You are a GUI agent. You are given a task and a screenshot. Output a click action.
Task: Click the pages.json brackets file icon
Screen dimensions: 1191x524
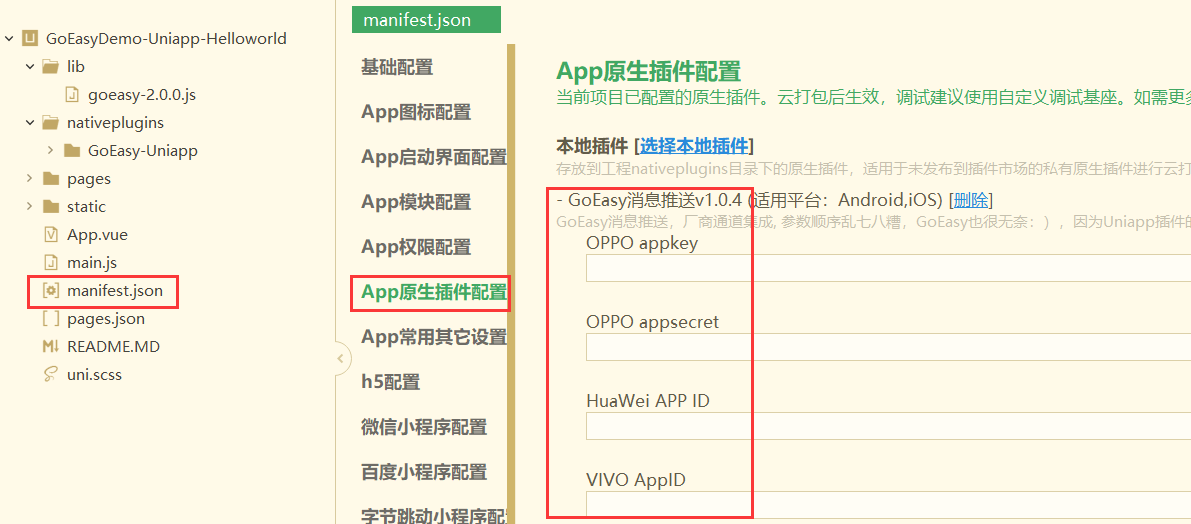(51, 319)
